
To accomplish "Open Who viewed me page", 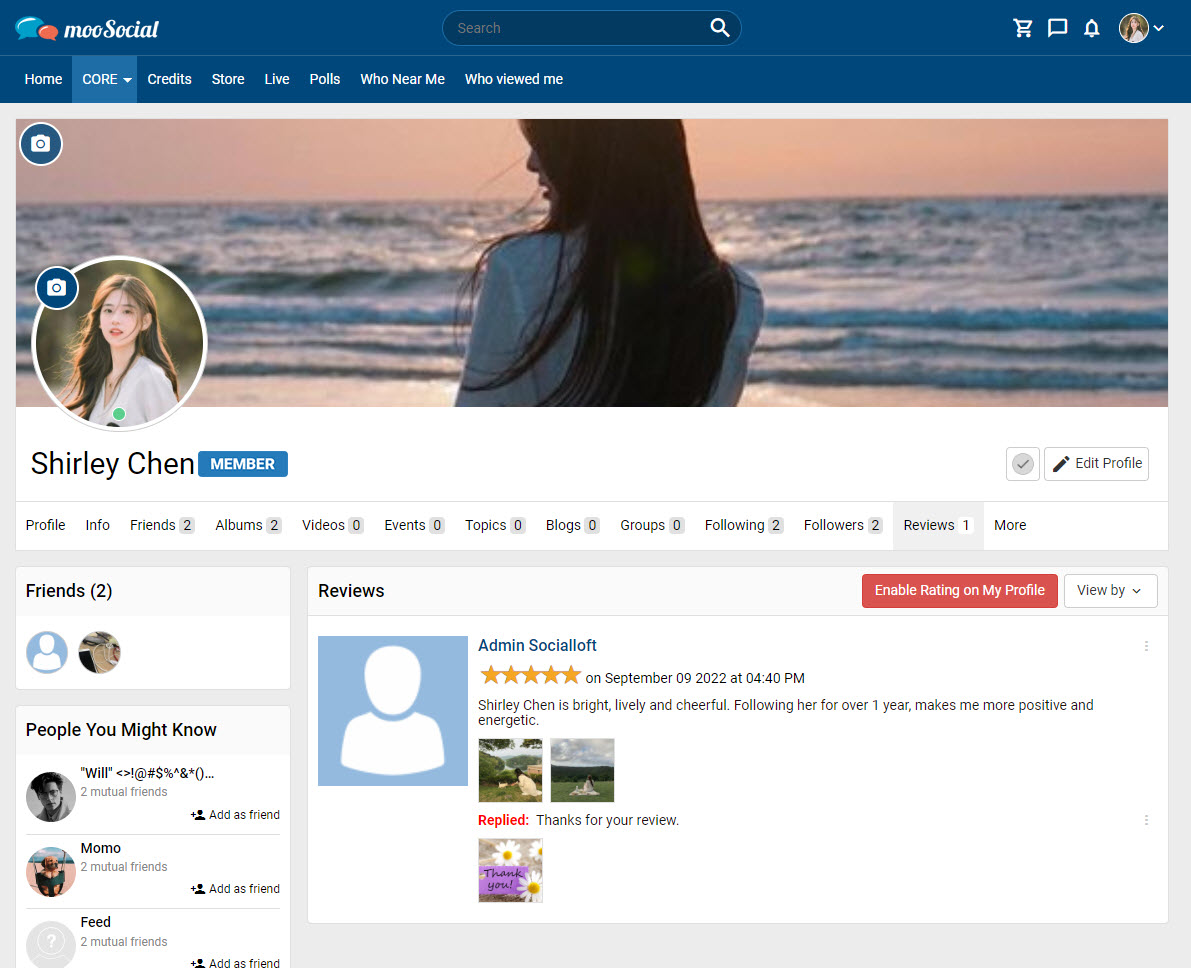I will click(x=513, y=79).
